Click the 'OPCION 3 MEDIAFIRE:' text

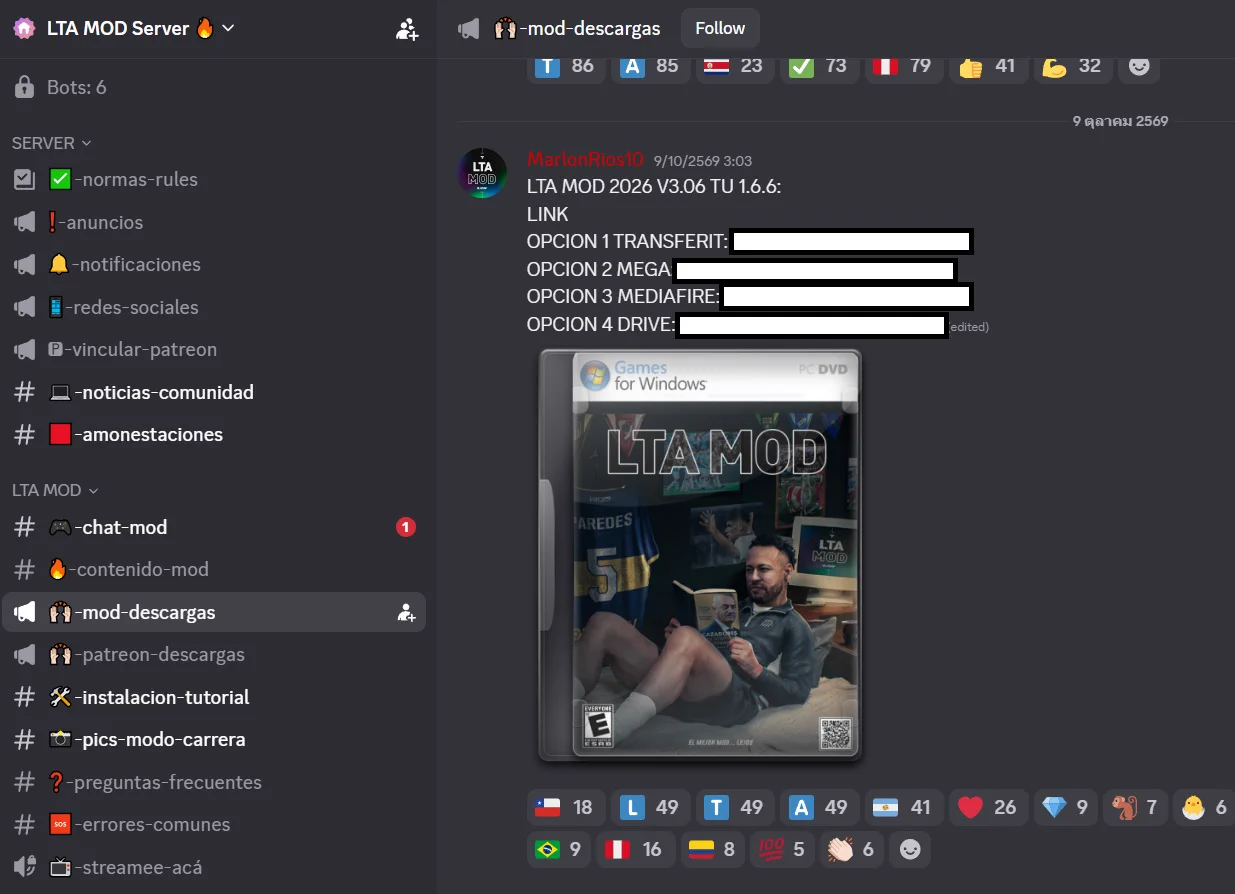623,297
